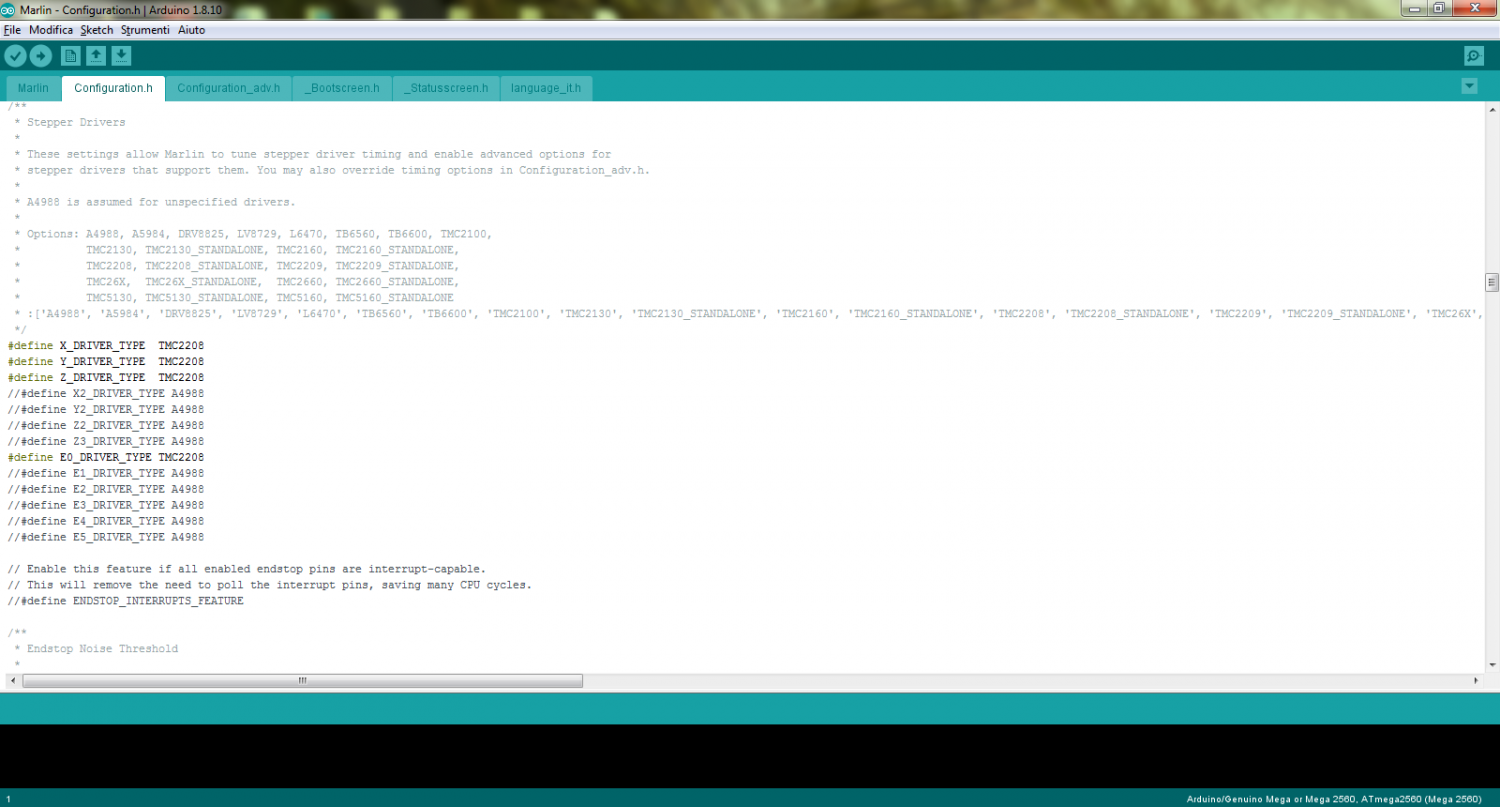The height and width of the screenshot is (807, 1500).
Task: Click the '#define Y_DRIVER_TYPE TMC2208' line
Action: pyautogui.click(x=106, y=361)
